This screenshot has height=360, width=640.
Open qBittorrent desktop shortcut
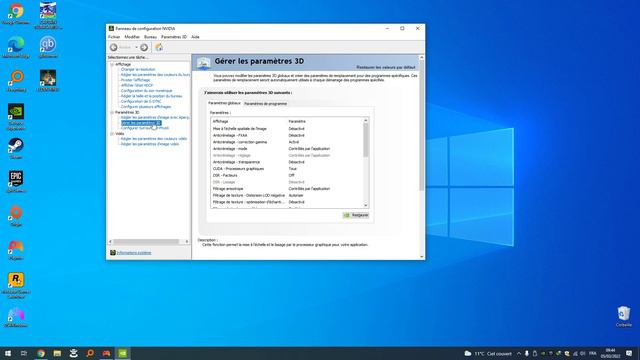pyautogui.click(x=48, y=47)
